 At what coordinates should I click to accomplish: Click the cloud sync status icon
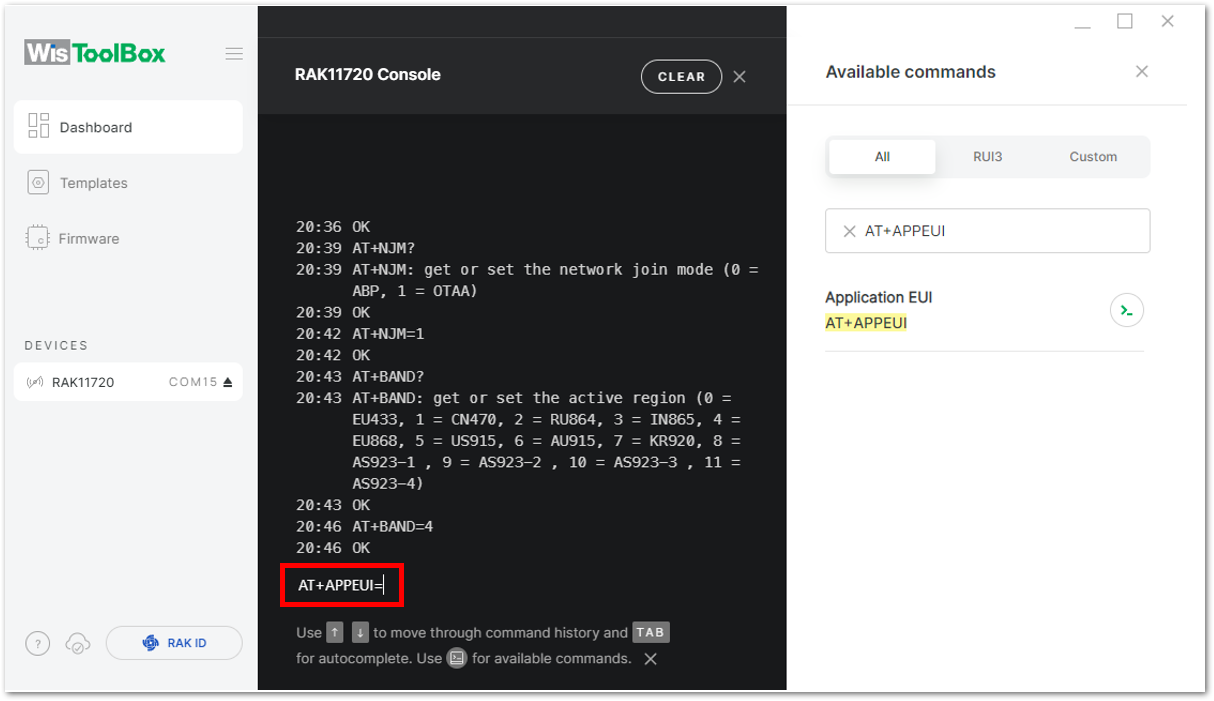point(77,644)
